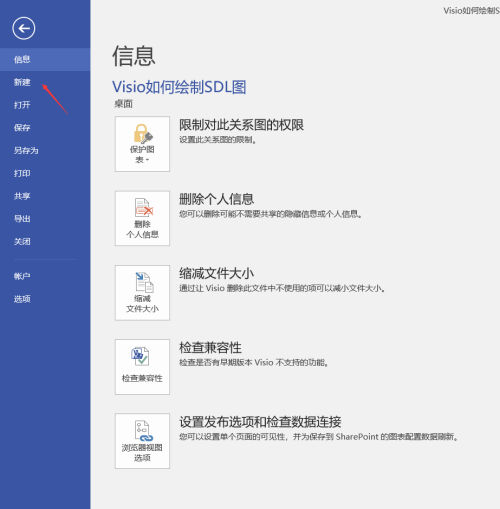500x509 pixels.
Task: Click the window title text at top right
Action: pos(471,11)
